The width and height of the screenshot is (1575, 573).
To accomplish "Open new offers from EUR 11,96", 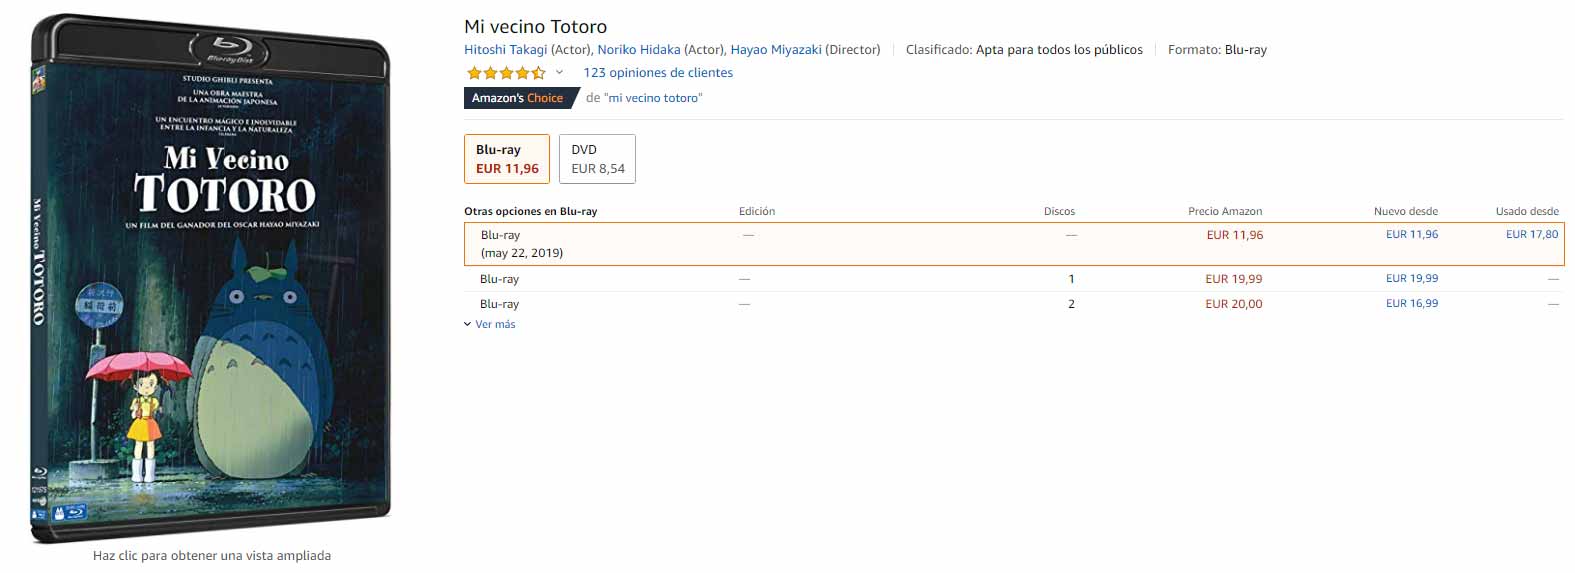I will click(1411, 234).
